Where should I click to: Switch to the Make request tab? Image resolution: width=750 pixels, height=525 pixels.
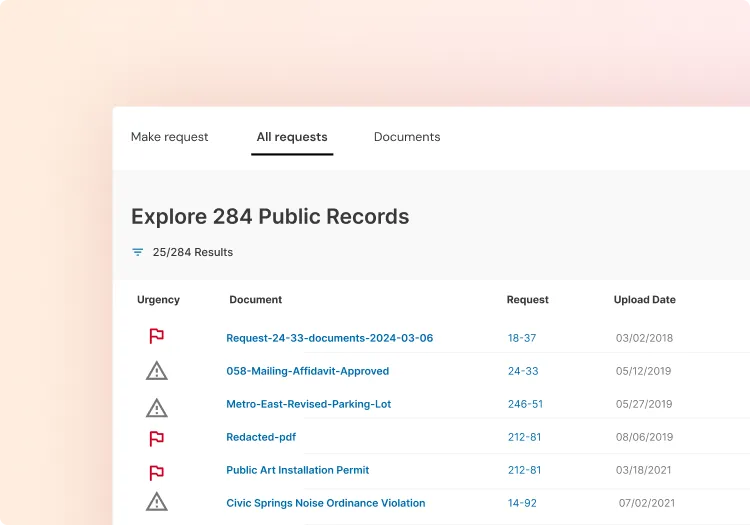tap(169, 137)
